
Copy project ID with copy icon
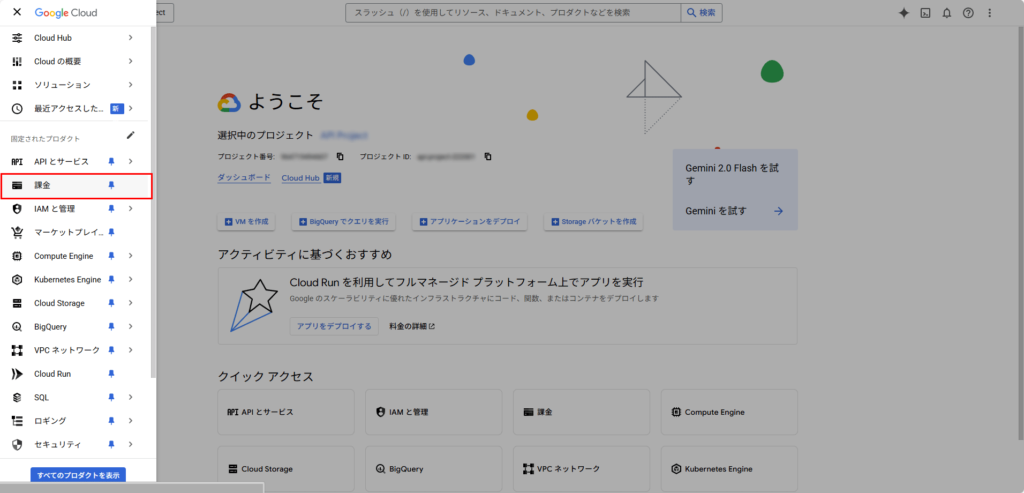488,157
